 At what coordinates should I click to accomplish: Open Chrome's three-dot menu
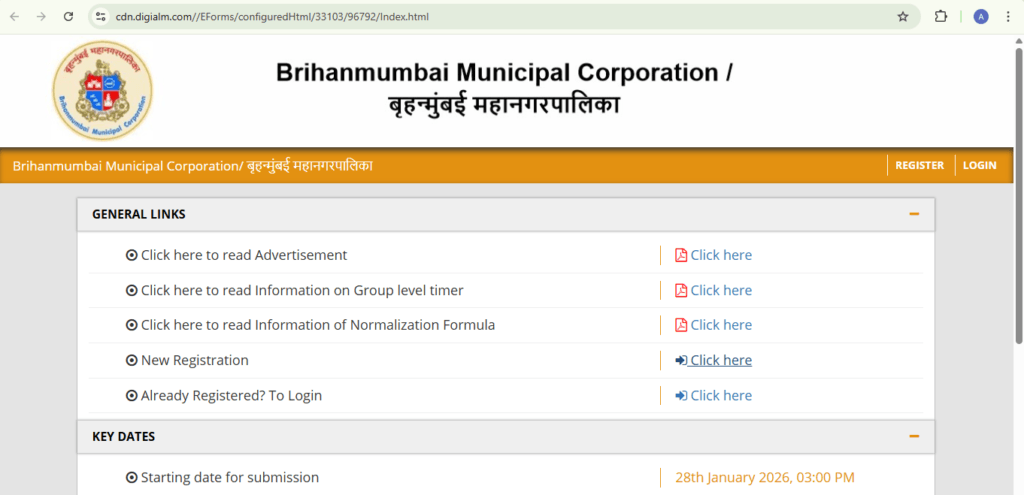point(1009,17)
